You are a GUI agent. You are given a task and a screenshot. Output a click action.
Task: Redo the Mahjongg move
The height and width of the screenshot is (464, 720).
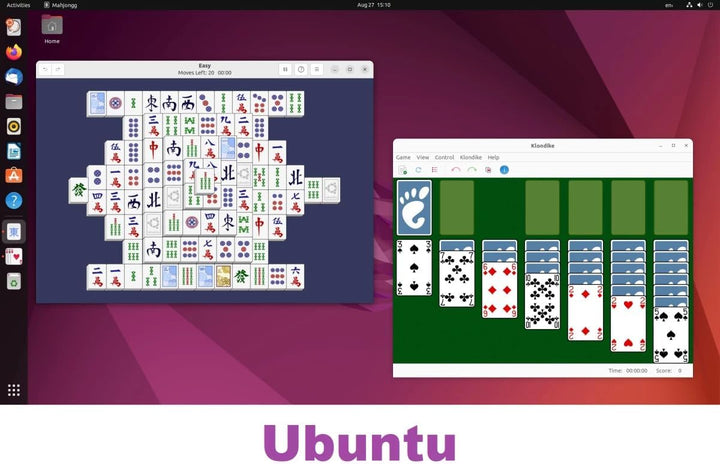click(58, 69)
